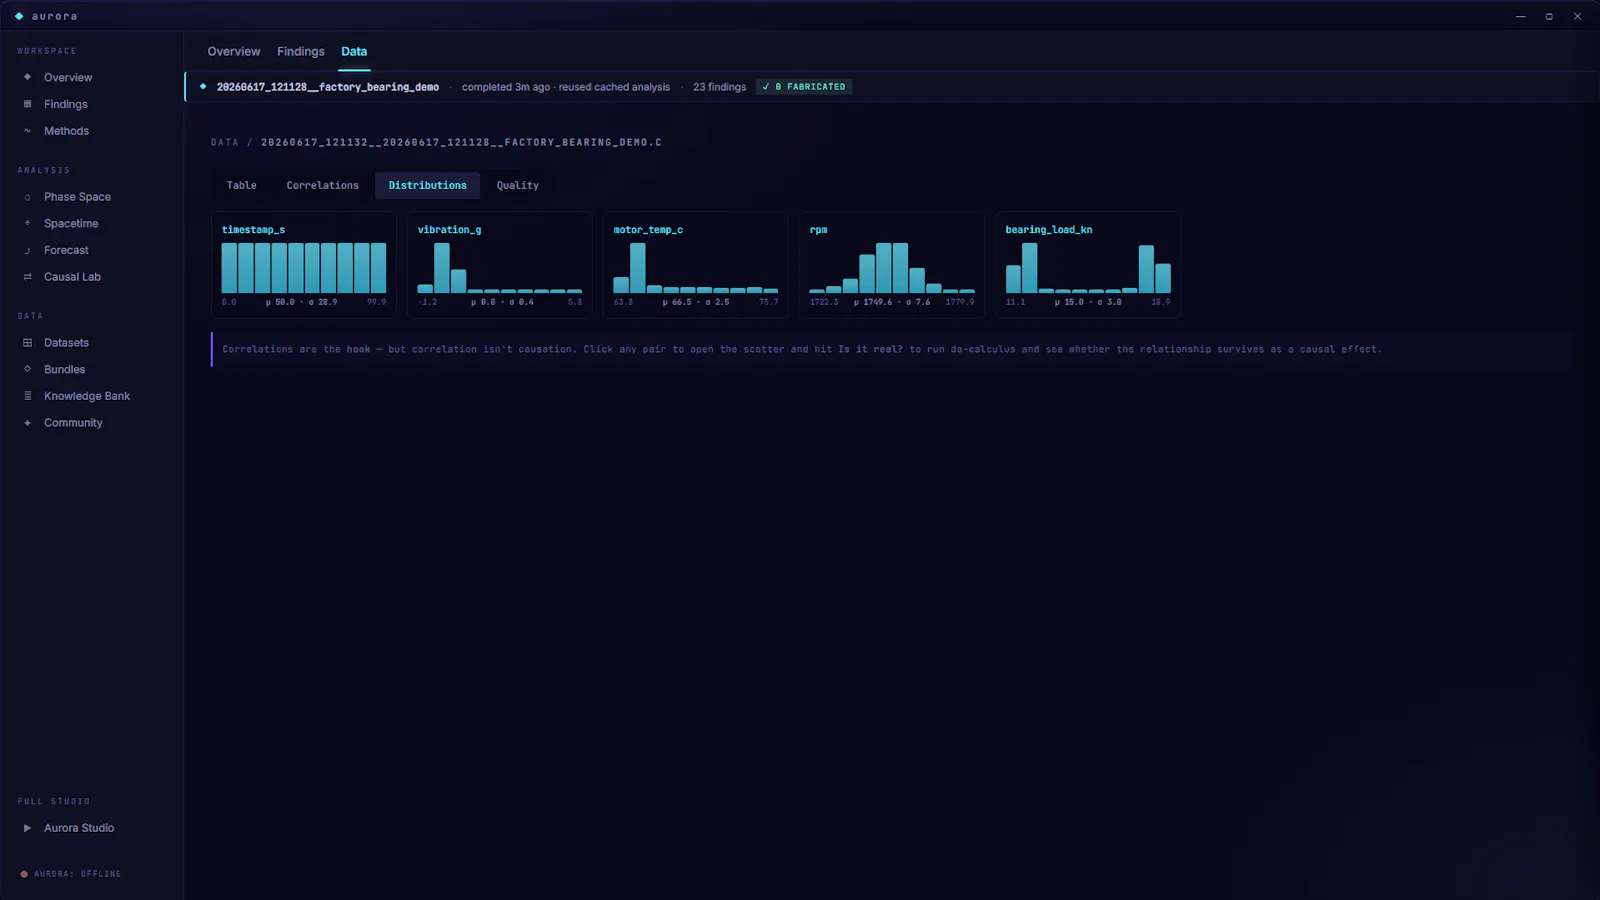
Task: Open the rpm histogram card
Action: click(892, 265)
